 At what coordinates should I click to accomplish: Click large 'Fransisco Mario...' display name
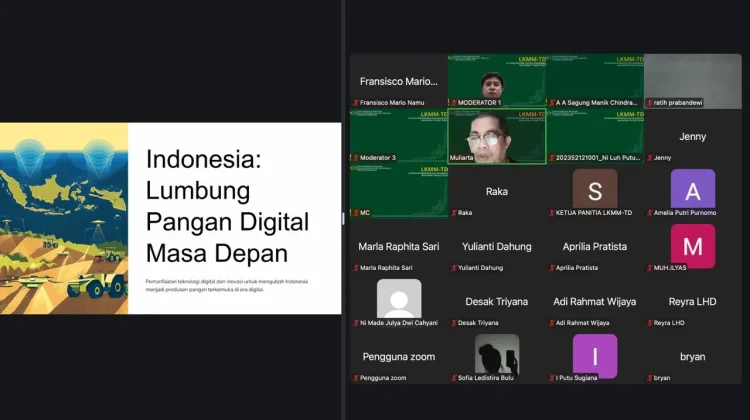pyautogui.click(x=398, y=81)
